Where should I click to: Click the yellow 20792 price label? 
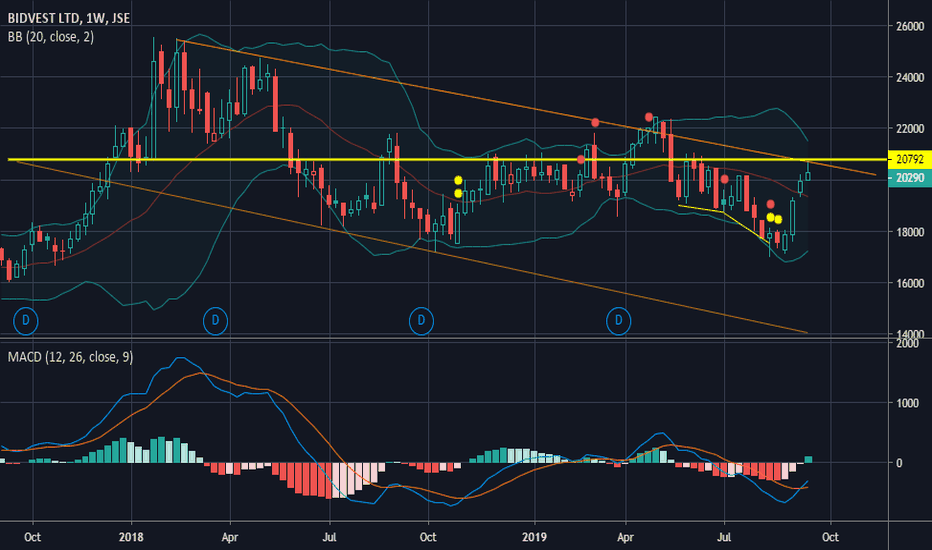point(909,159)
